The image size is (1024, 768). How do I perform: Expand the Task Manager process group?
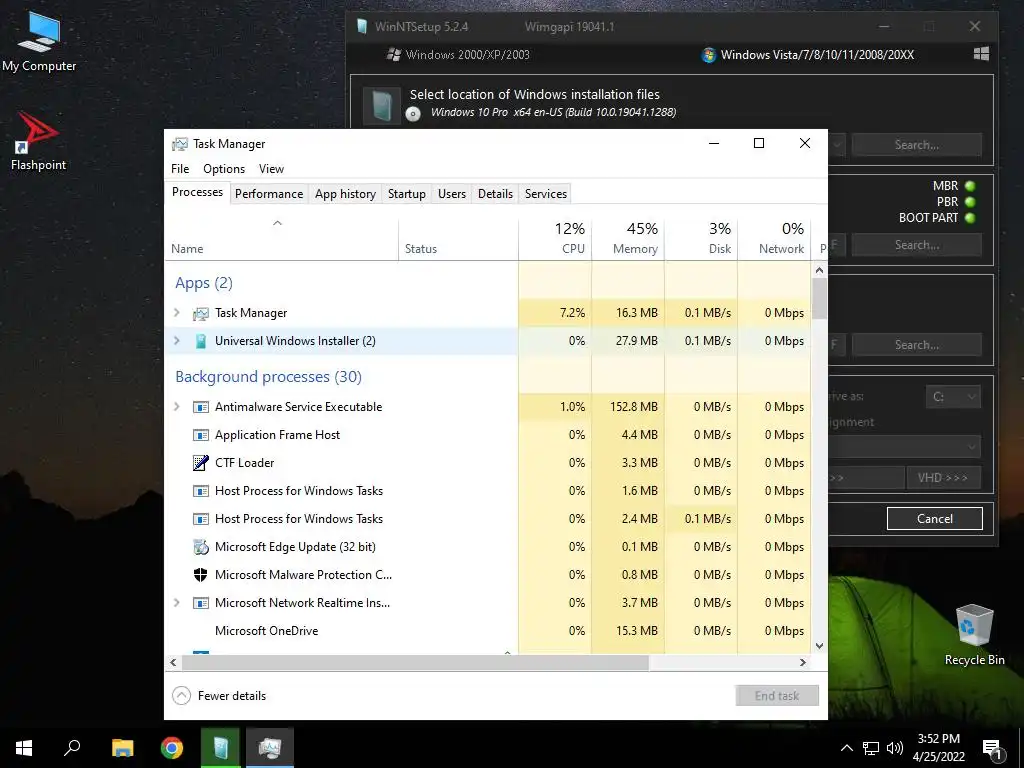coord(176,313)
